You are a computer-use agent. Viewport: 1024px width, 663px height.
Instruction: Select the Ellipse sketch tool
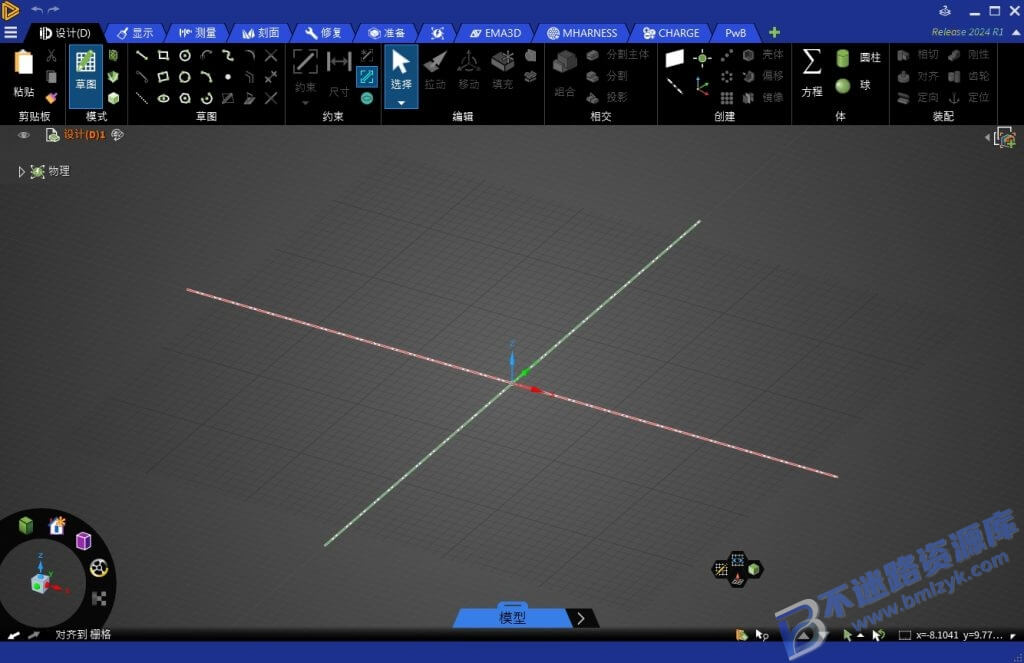[163, 98]
